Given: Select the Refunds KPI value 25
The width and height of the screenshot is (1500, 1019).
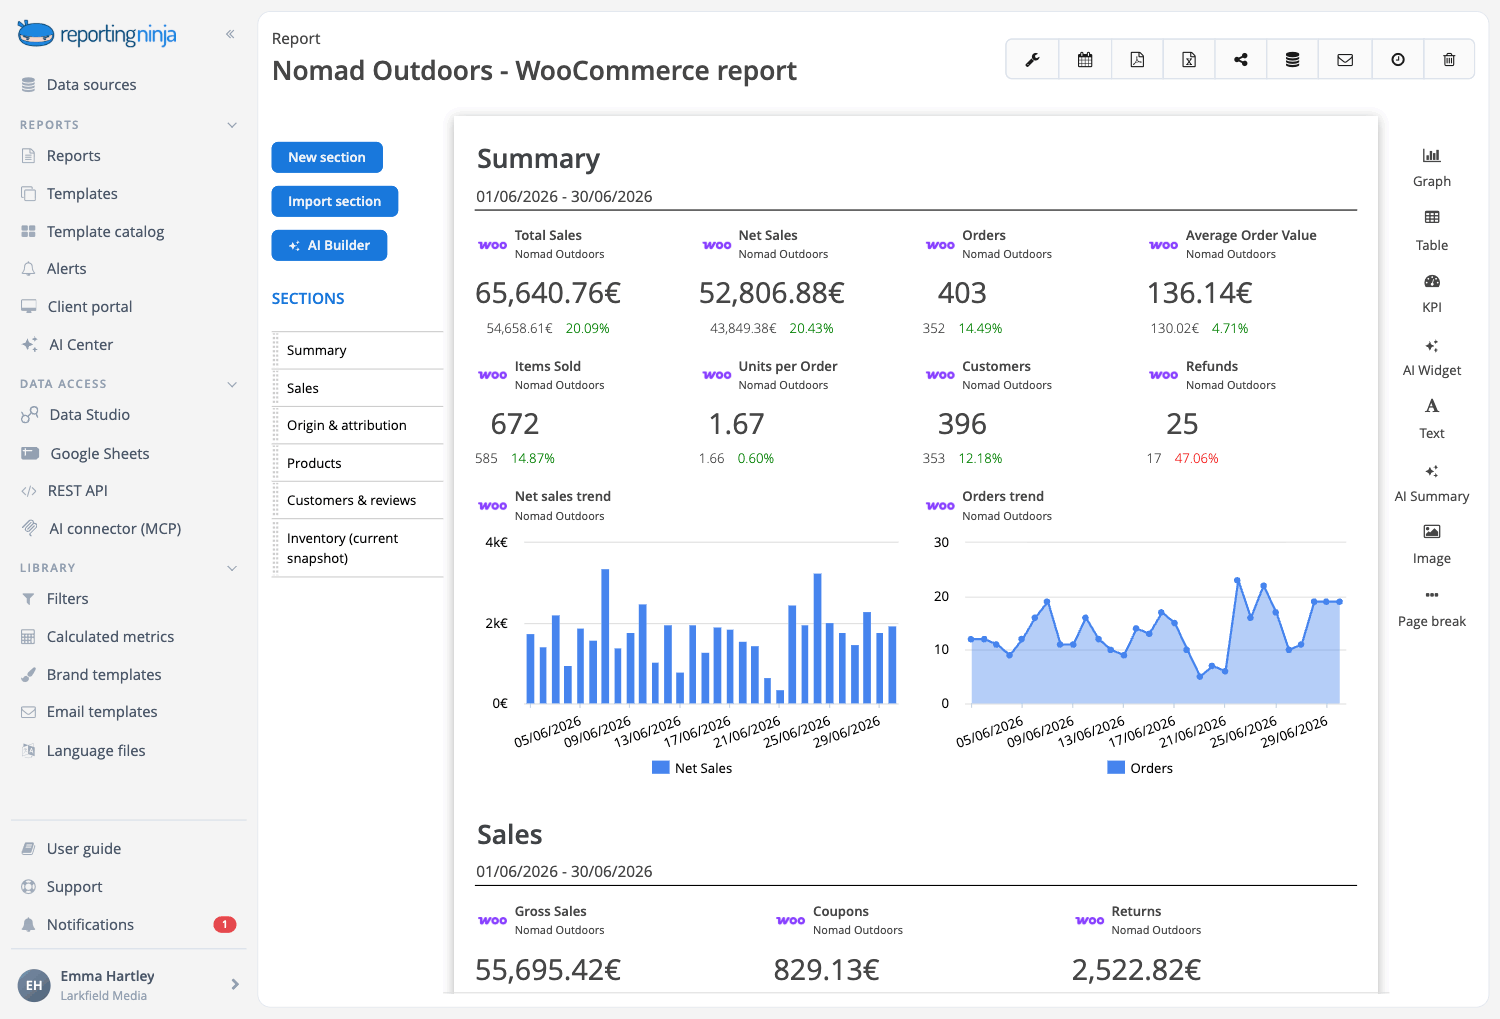Looking at the screenshot, I should (1182, 424).
